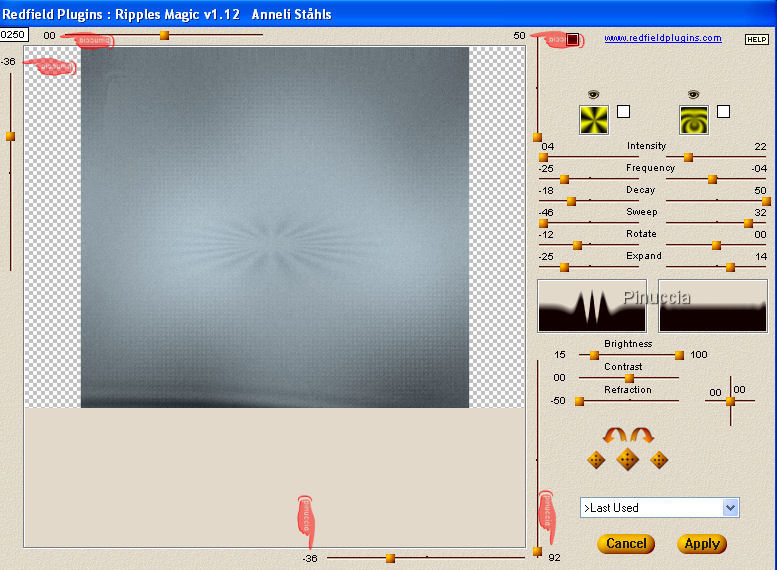777x570 pixels.
Task: Click the large middle dice icon
Action: point(627,459)
